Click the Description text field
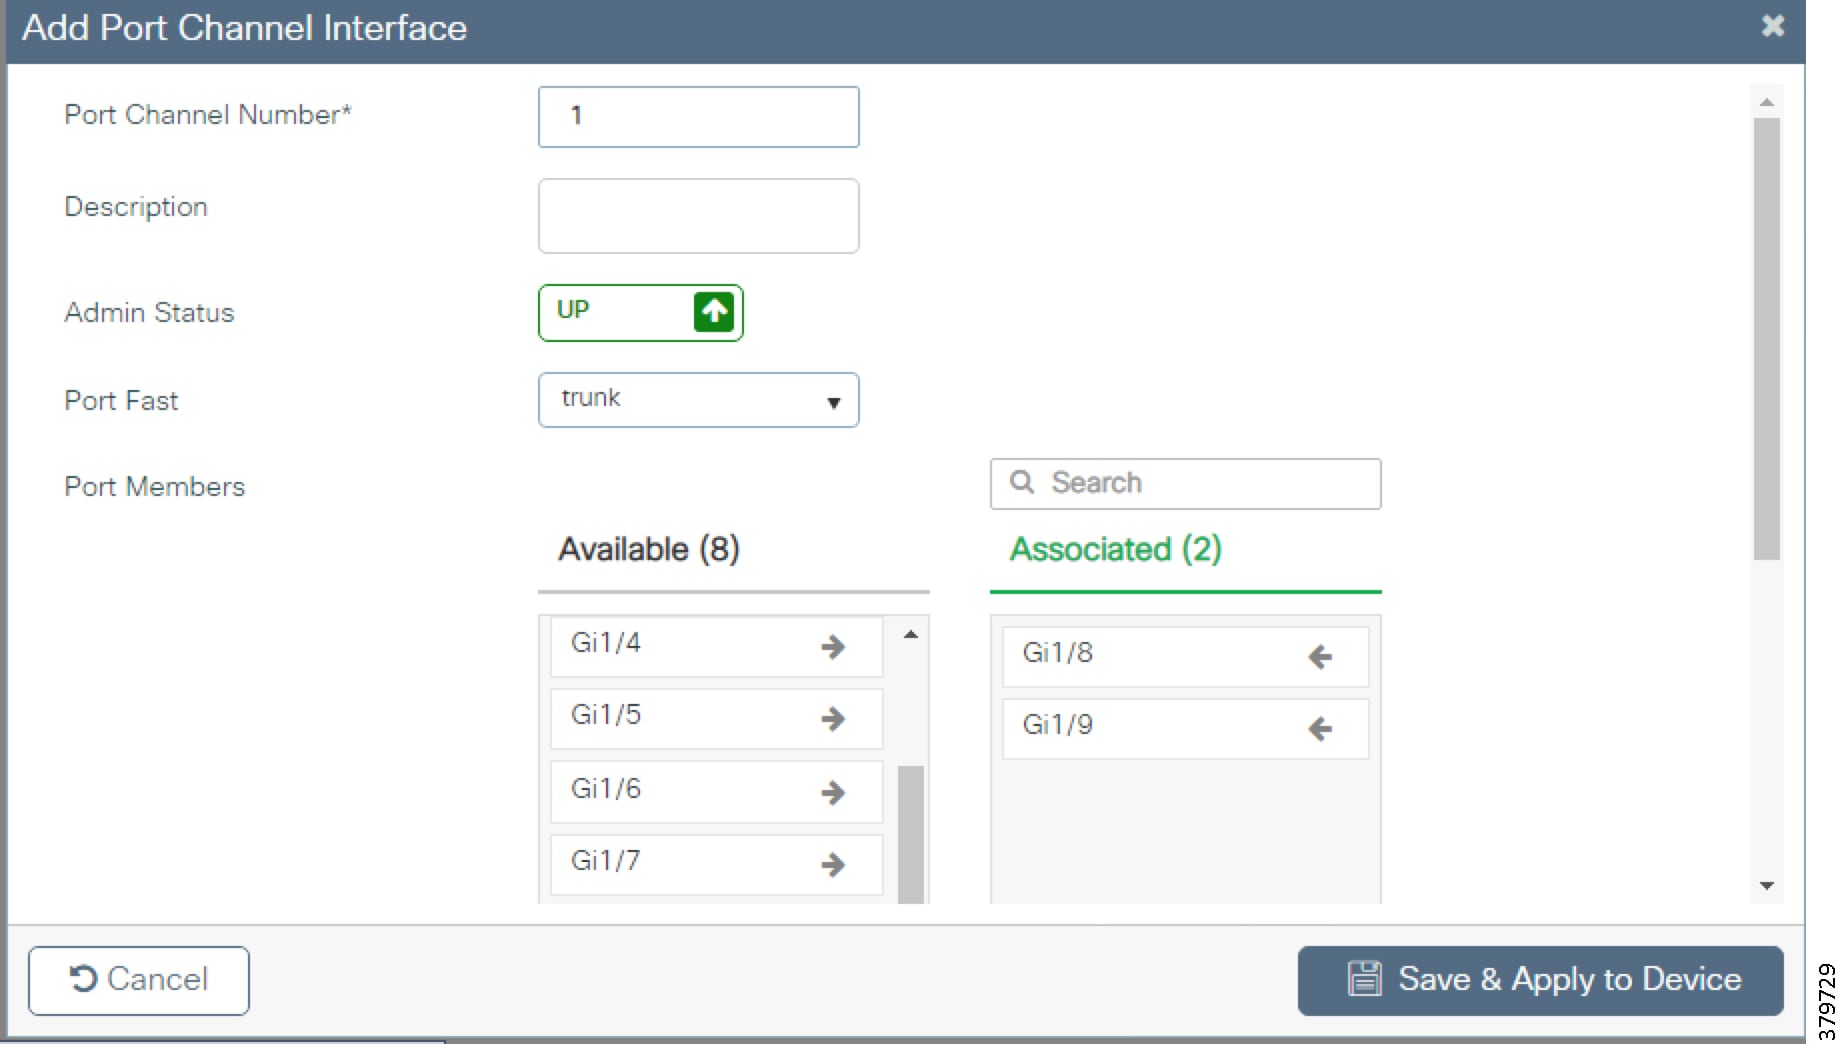1838x1044 pixels. click(x=698, y=216)
